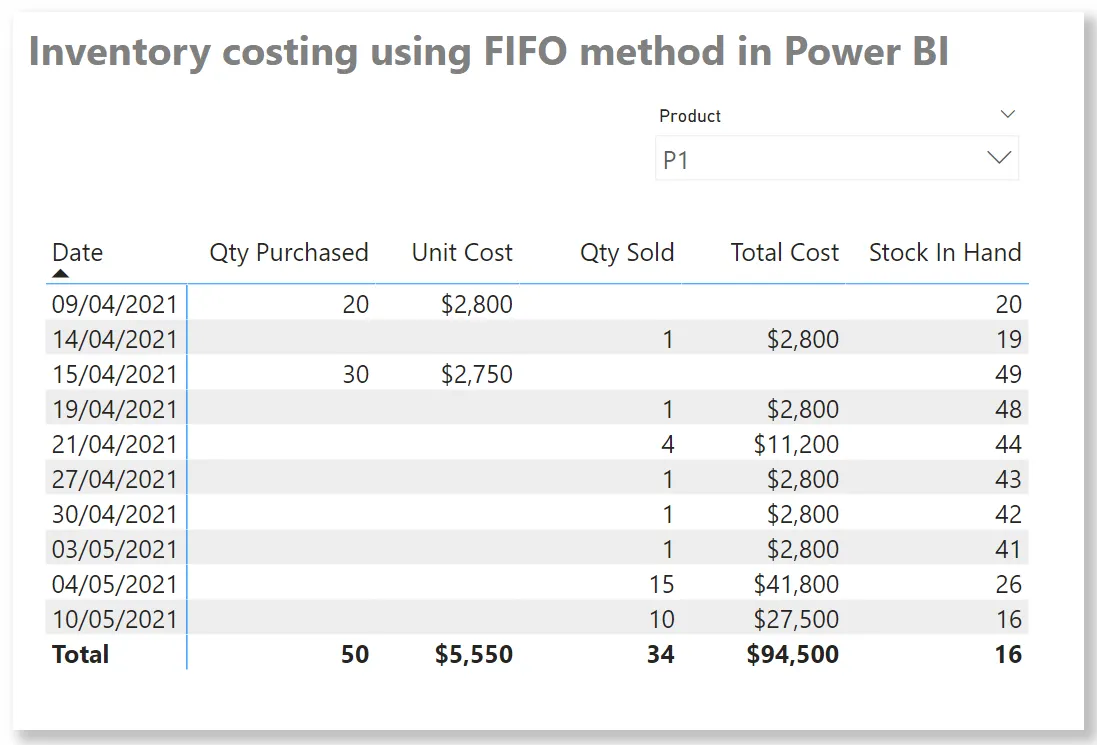Select date cell 30/04/2021
Viewport: 1097px width, 745px height.
pos(115,514)
